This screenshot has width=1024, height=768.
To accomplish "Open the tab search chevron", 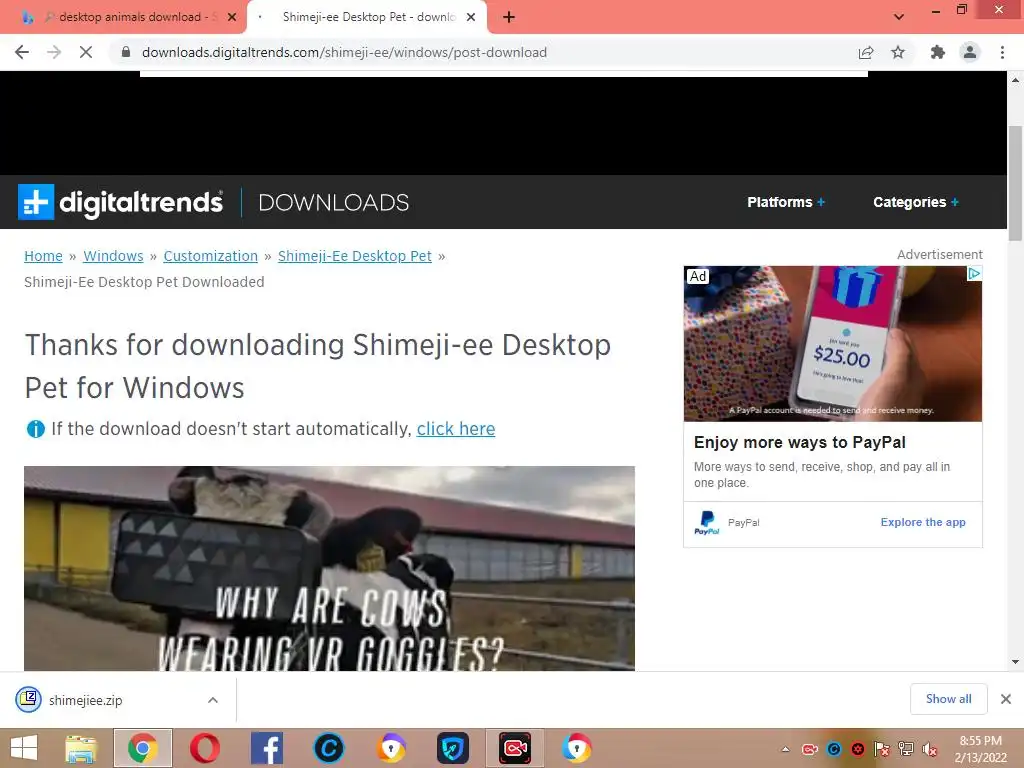I will pos(899,17).
